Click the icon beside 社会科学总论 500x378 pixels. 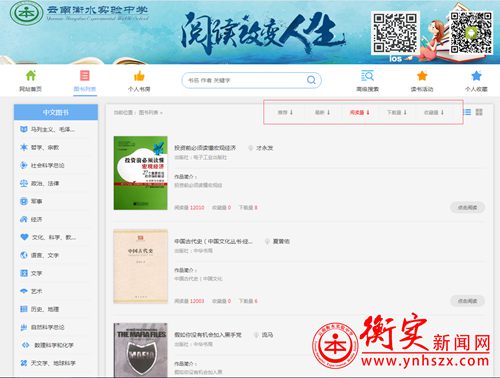click(x=23, y=165)
